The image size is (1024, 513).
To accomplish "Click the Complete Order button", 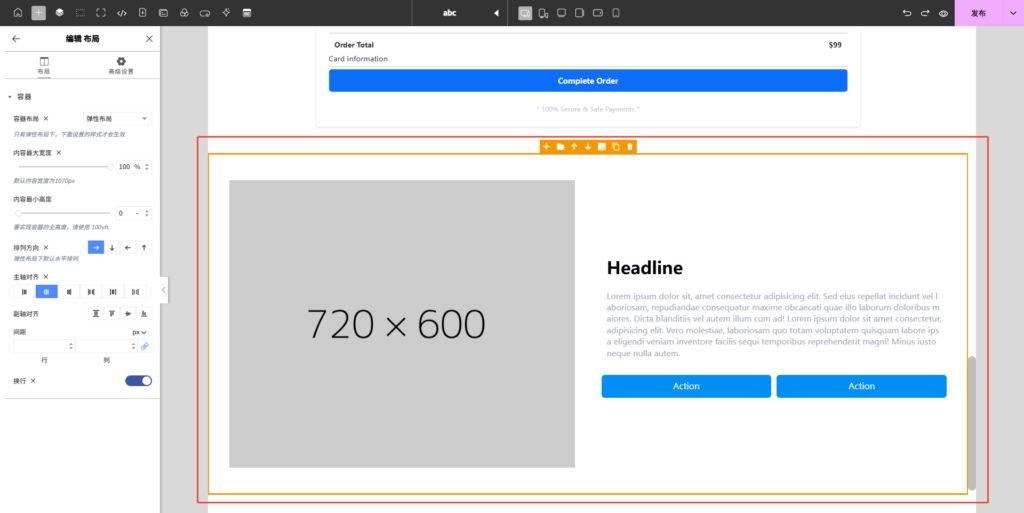I will pos(587,81).
